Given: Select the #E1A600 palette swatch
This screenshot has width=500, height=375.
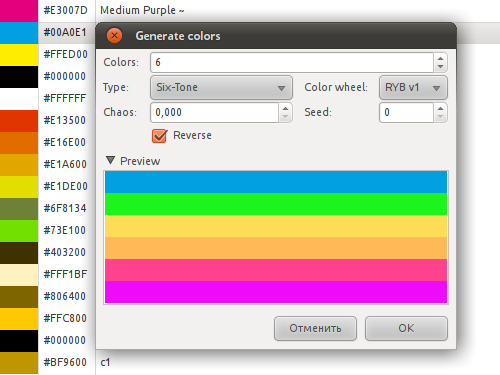Looking at the screenshot, I should (19, 165).
